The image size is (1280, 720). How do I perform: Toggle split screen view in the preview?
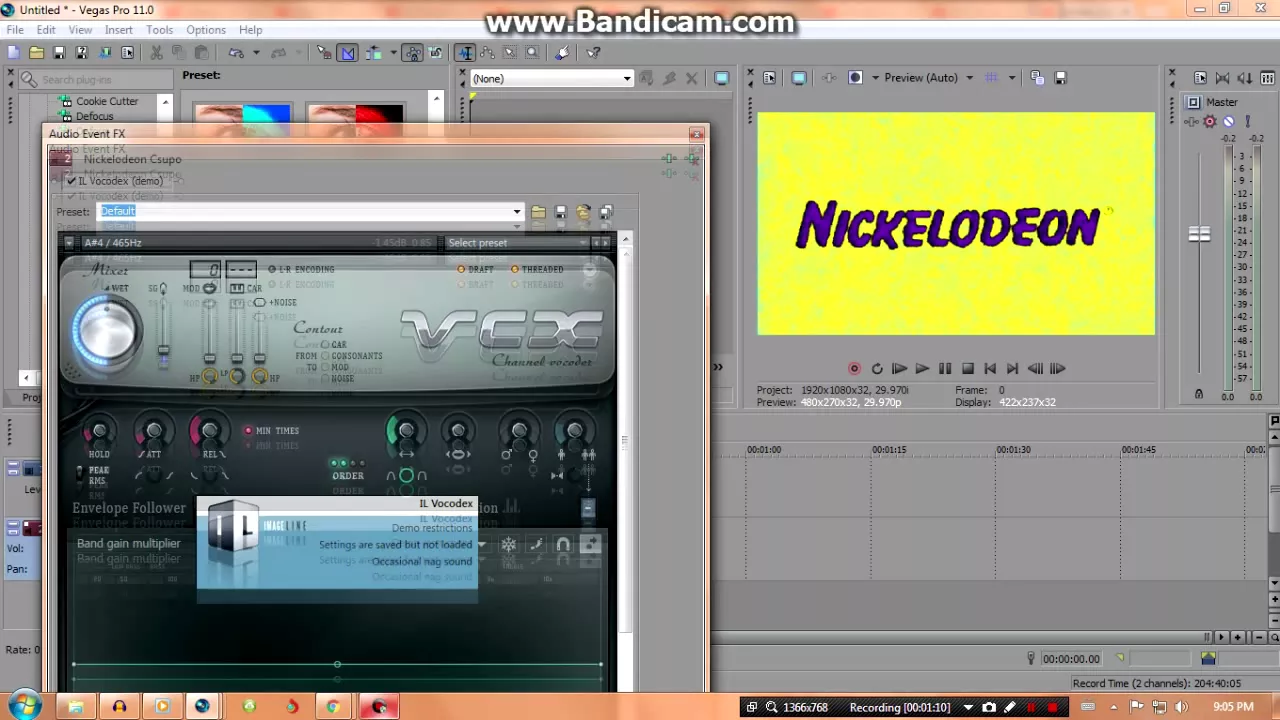pyautogui.click(x=855, y=78)
